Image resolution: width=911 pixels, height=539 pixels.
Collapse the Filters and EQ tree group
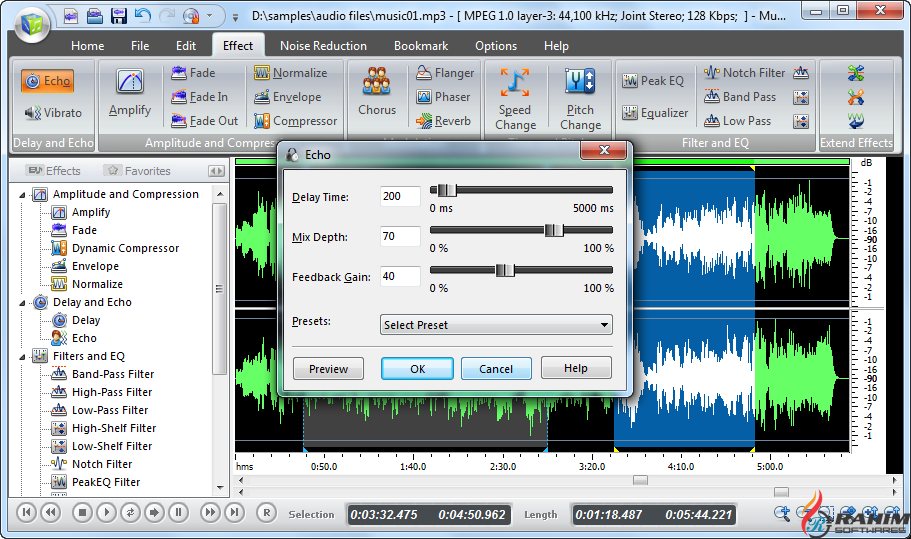click(x=23, y=356)
